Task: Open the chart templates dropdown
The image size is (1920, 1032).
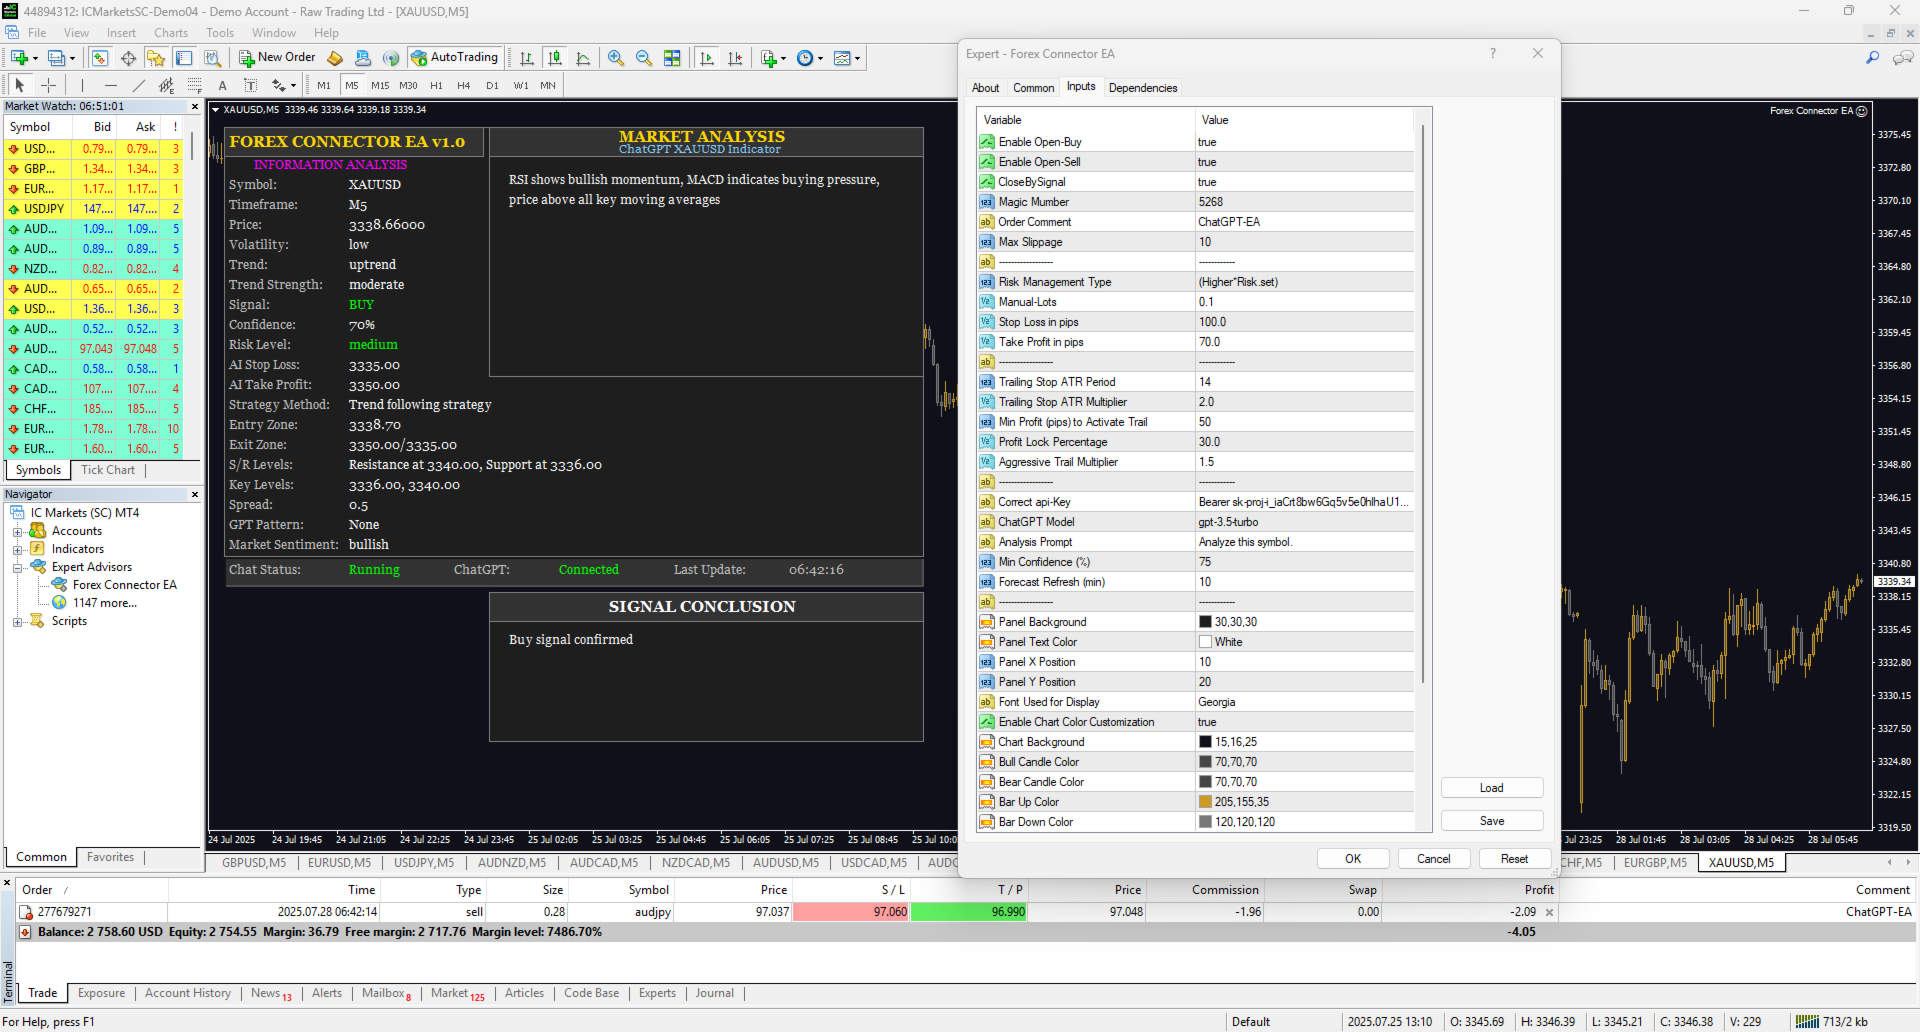Action: (855, 58)
